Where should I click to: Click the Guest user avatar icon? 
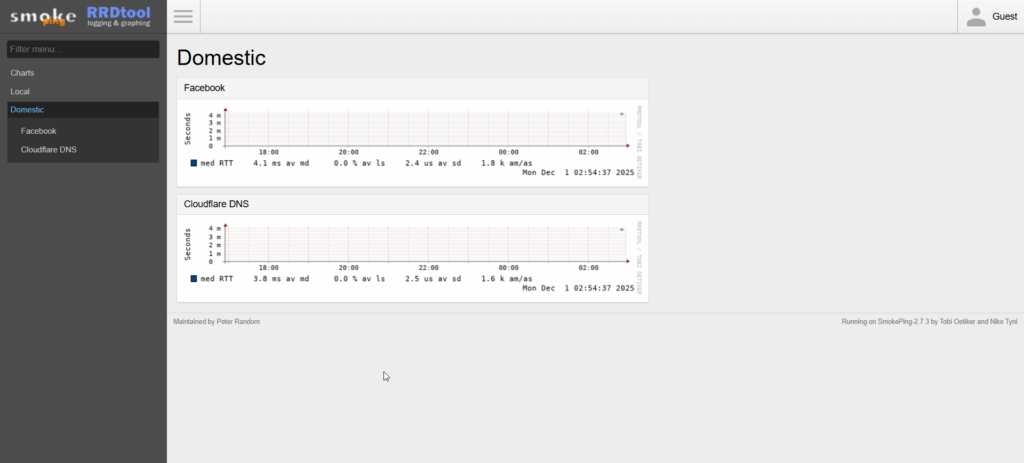coord(976,16)
